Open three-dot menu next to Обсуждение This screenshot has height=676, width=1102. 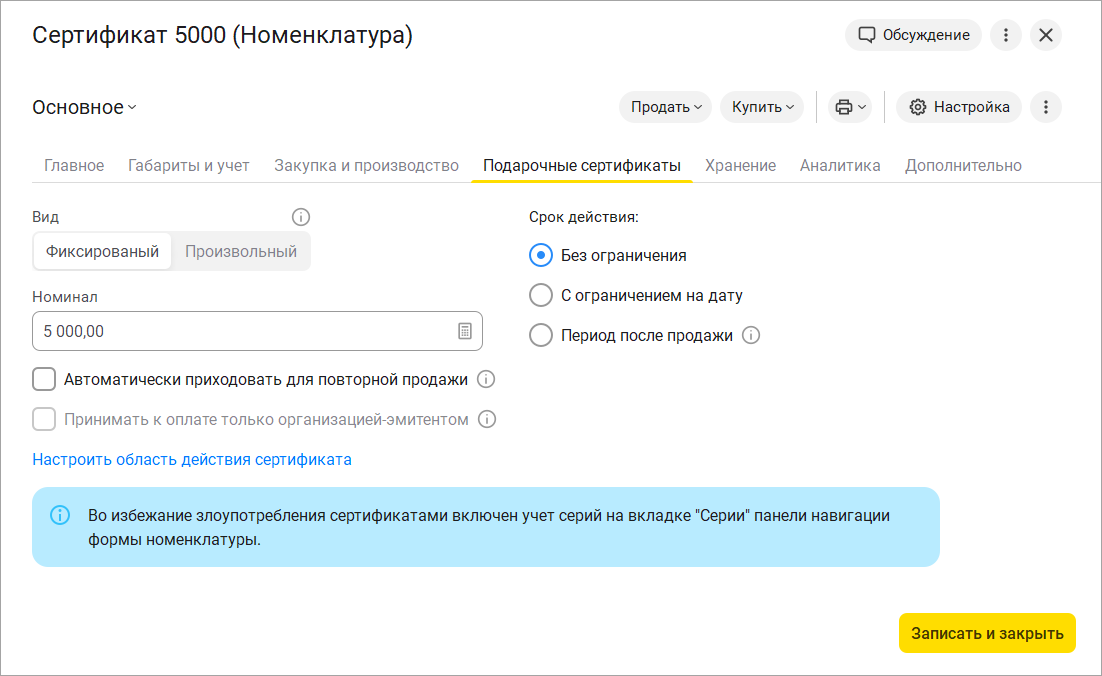pos(1005,35)
